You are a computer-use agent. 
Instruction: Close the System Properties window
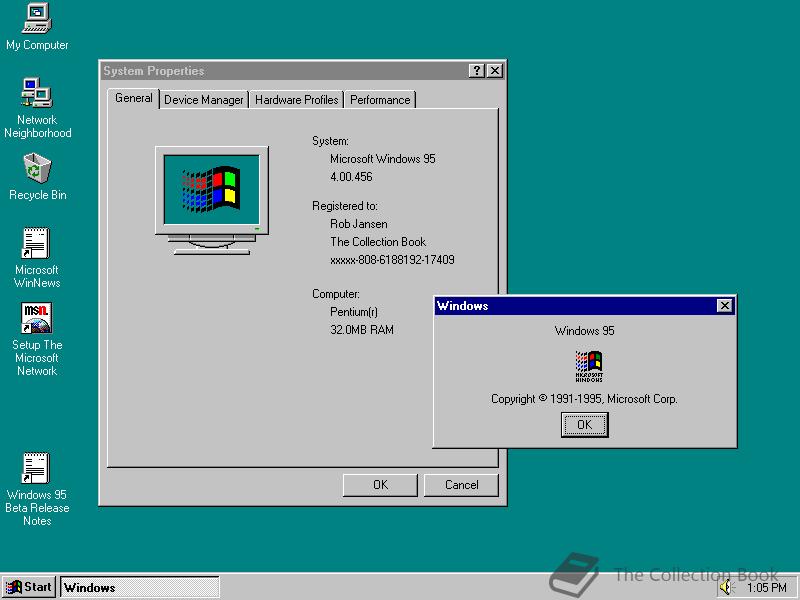point(495,71)
